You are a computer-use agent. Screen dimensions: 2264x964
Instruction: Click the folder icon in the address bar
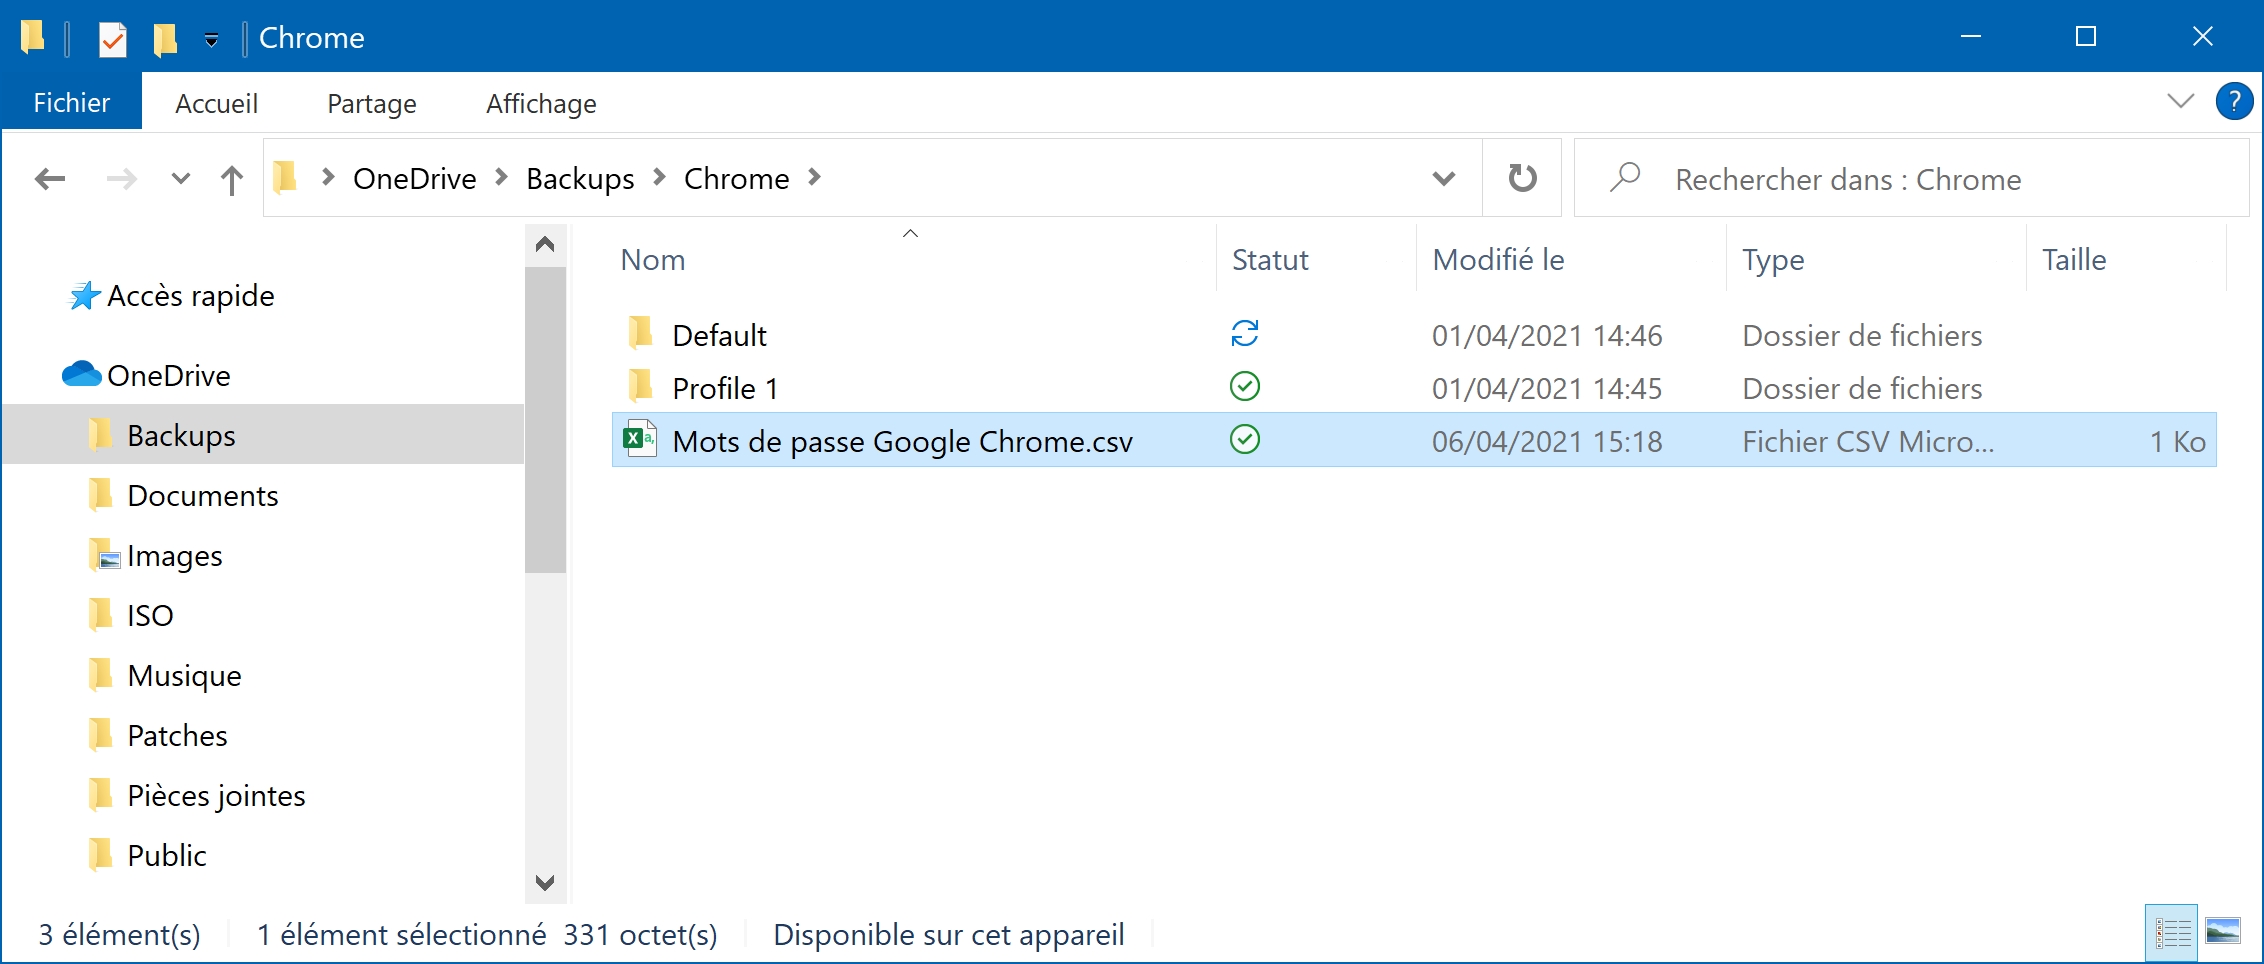pyautogui.click(x=285, y=178)
